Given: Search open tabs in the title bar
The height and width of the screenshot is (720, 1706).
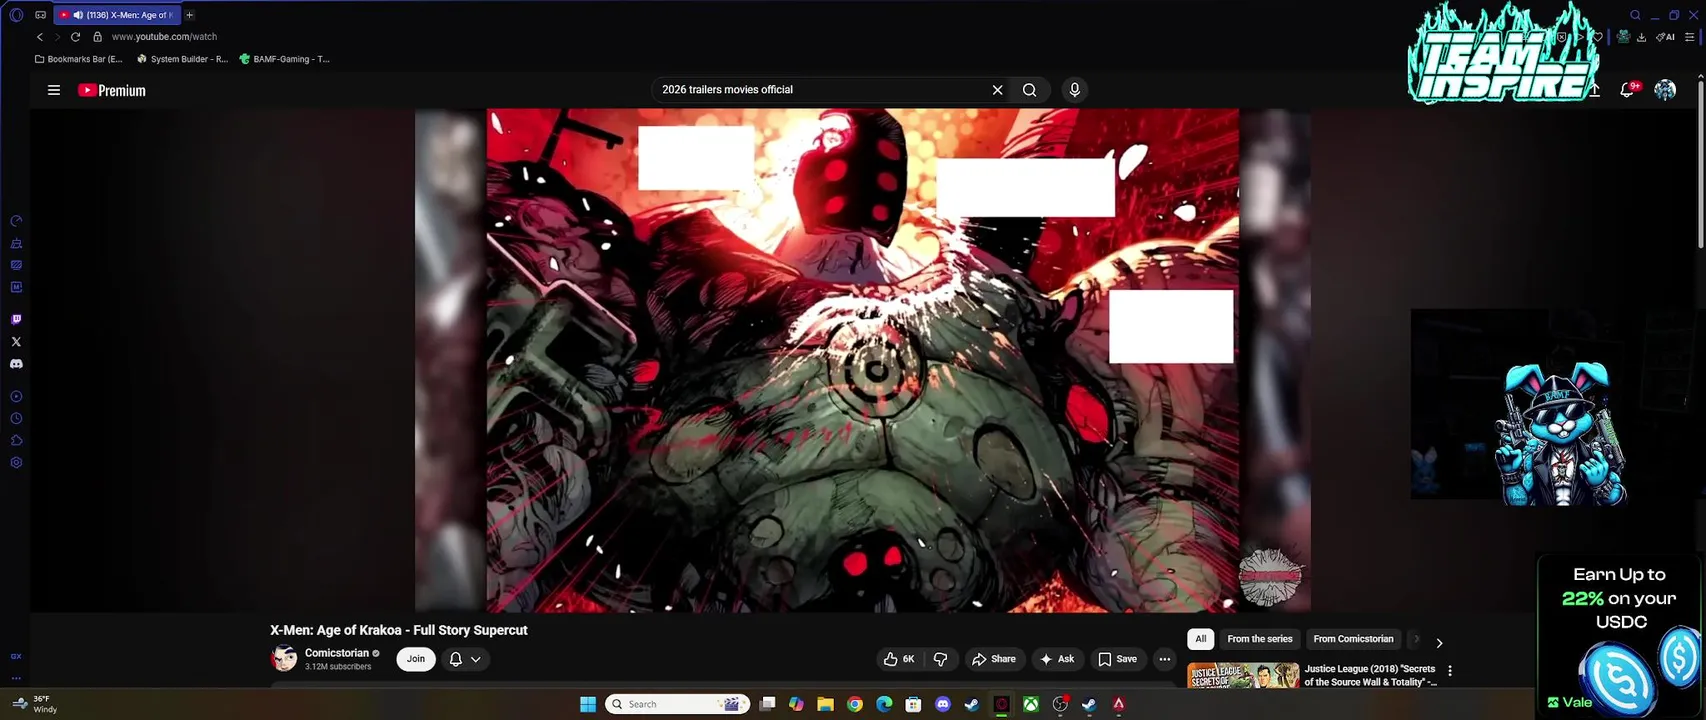Looking at the screenshot, I should (x=1635, y=15).
